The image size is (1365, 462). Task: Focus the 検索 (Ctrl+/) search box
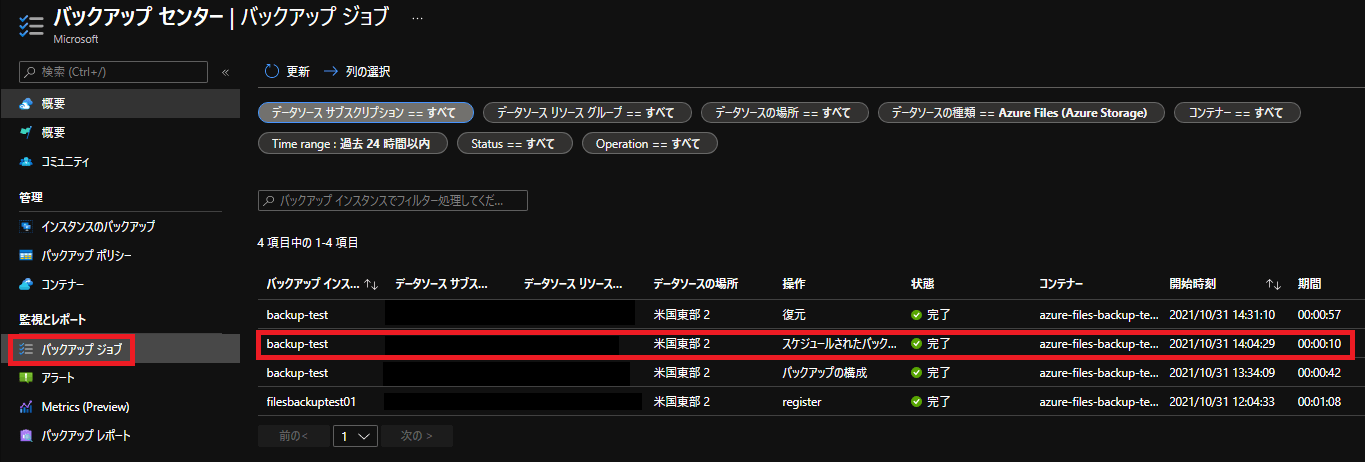click(x=113, y=72)
